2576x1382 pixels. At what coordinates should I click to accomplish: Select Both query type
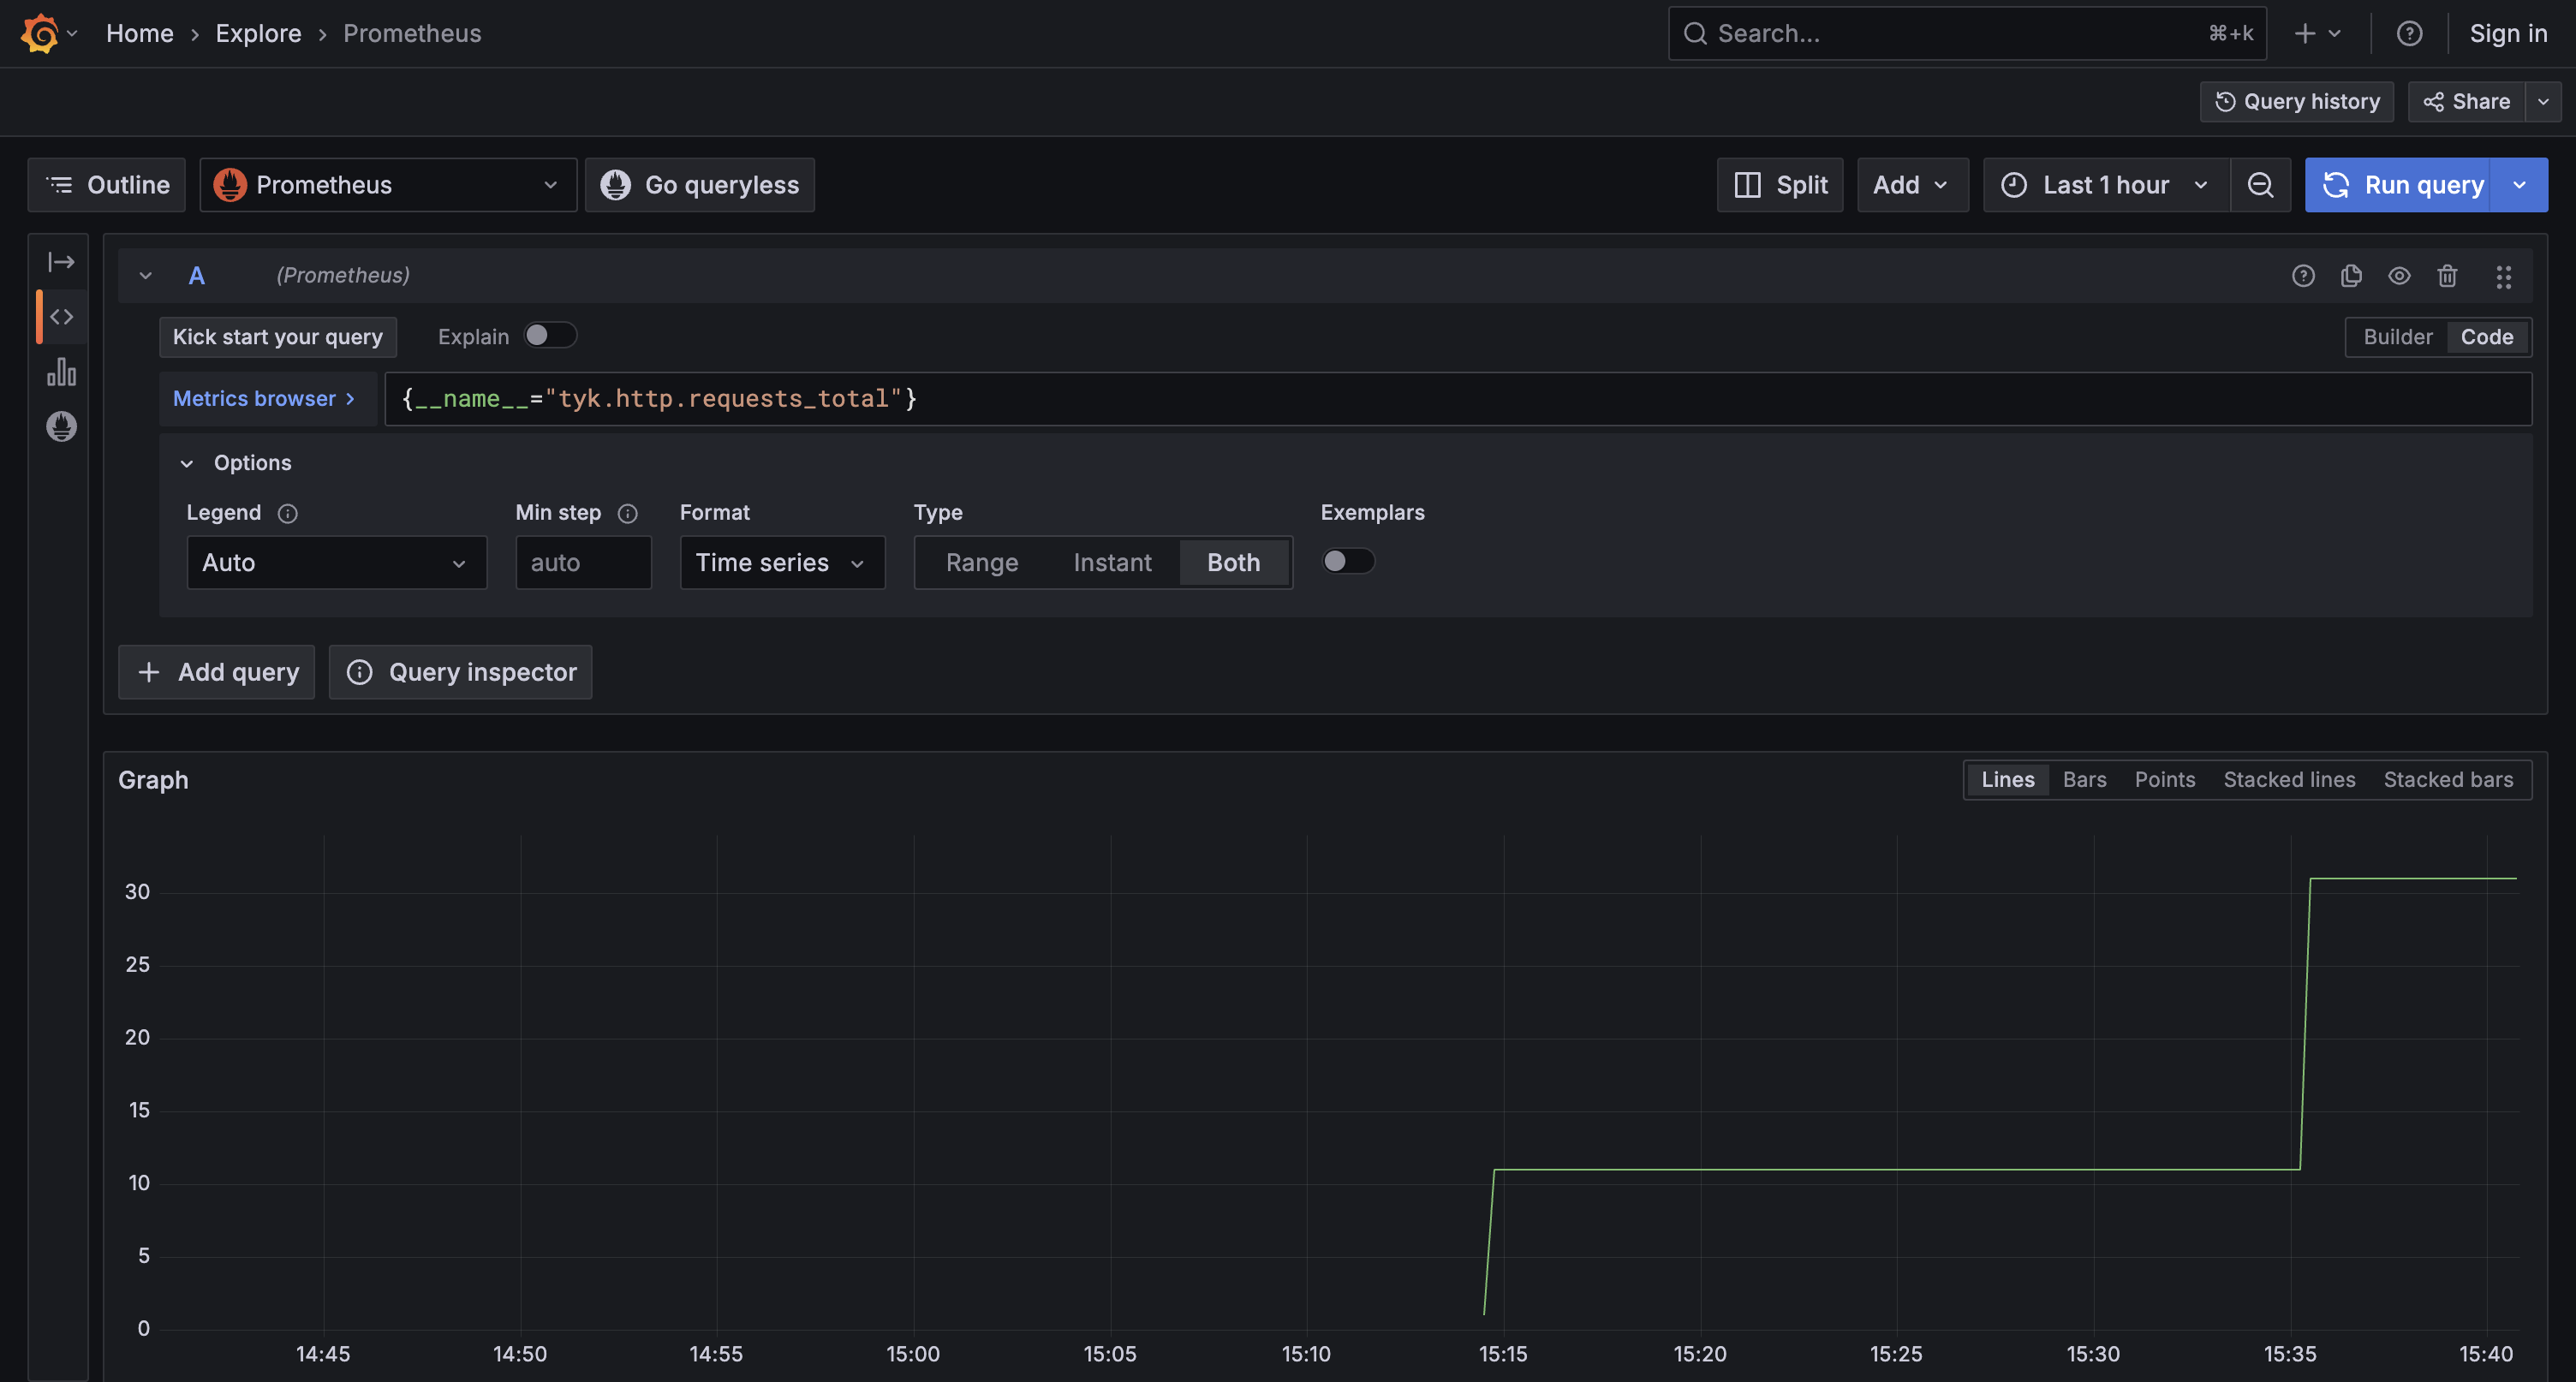click(x=1233, y=563)
